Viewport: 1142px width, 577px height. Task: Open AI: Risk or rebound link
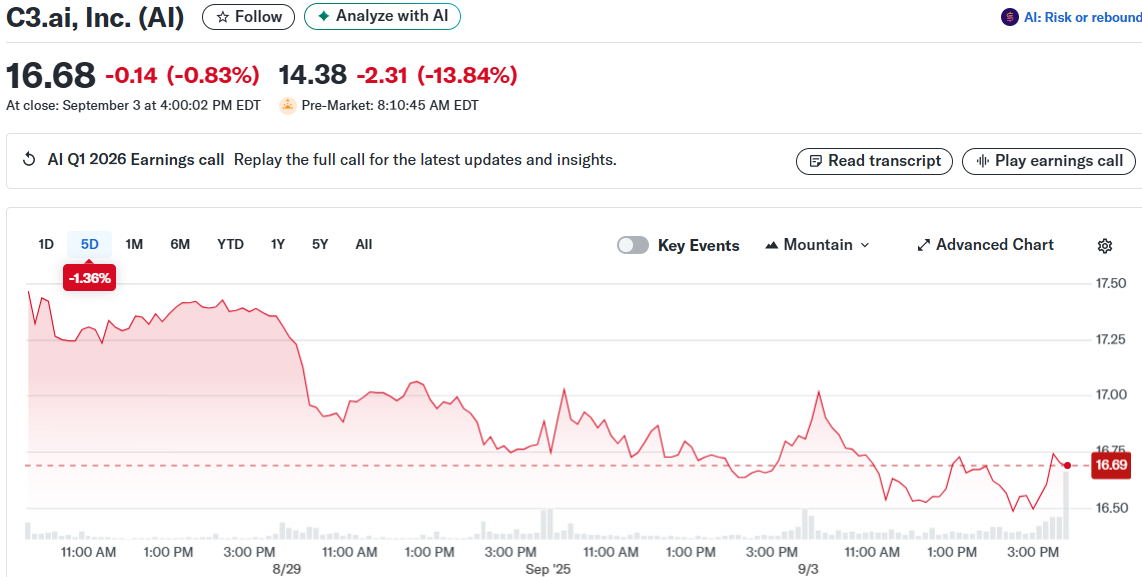(x=1082, y=17)
